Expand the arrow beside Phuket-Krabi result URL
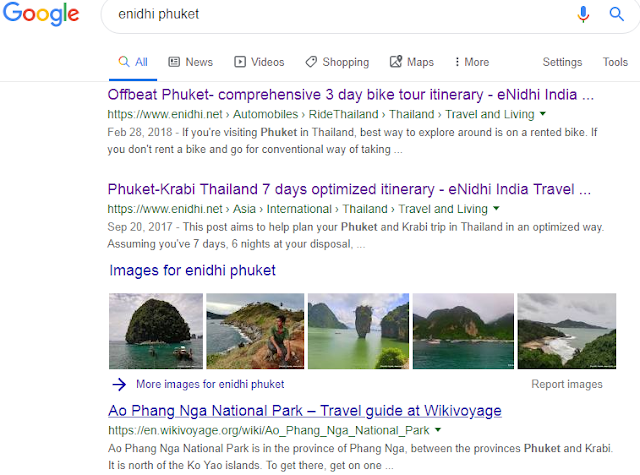This screenshot has width=640, height=475. click(x=496, y=209)
